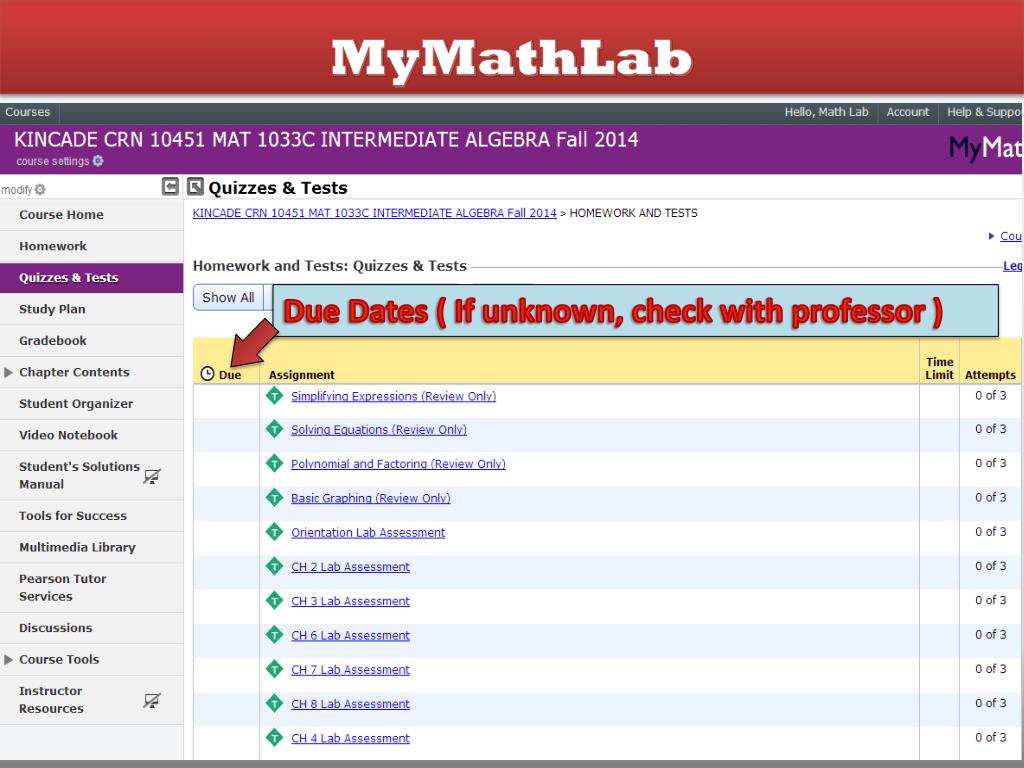1024x768 pixels.
Task: Open Student Organizer in sidebar
Action: coord(91,404)
